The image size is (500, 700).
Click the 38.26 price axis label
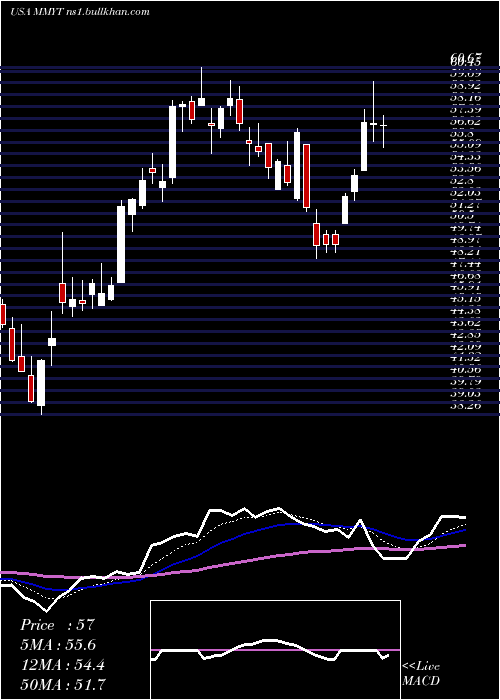coord(466,406)
